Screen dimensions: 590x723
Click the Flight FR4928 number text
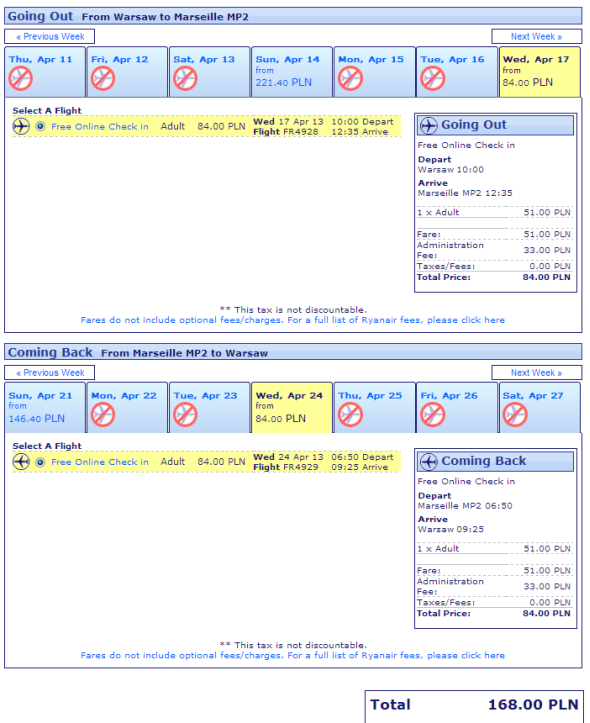[x=286, y=132]
